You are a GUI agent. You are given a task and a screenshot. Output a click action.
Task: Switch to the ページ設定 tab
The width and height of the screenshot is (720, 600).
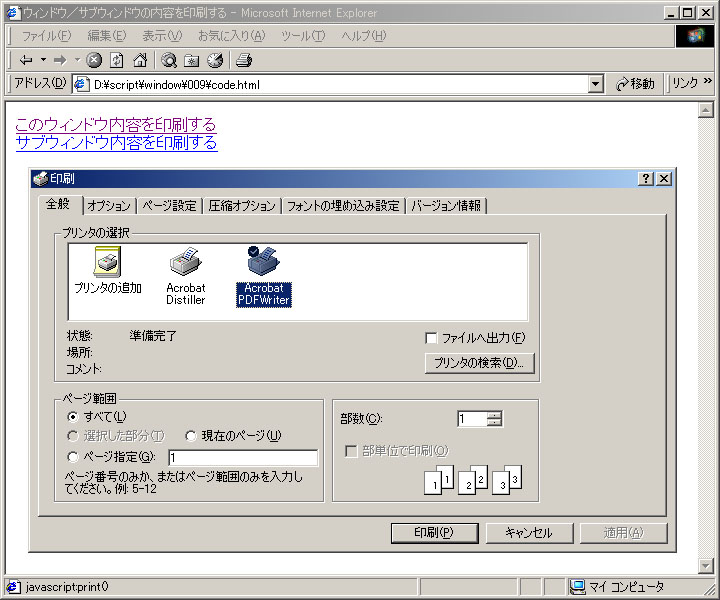click(x=169, y=206)
